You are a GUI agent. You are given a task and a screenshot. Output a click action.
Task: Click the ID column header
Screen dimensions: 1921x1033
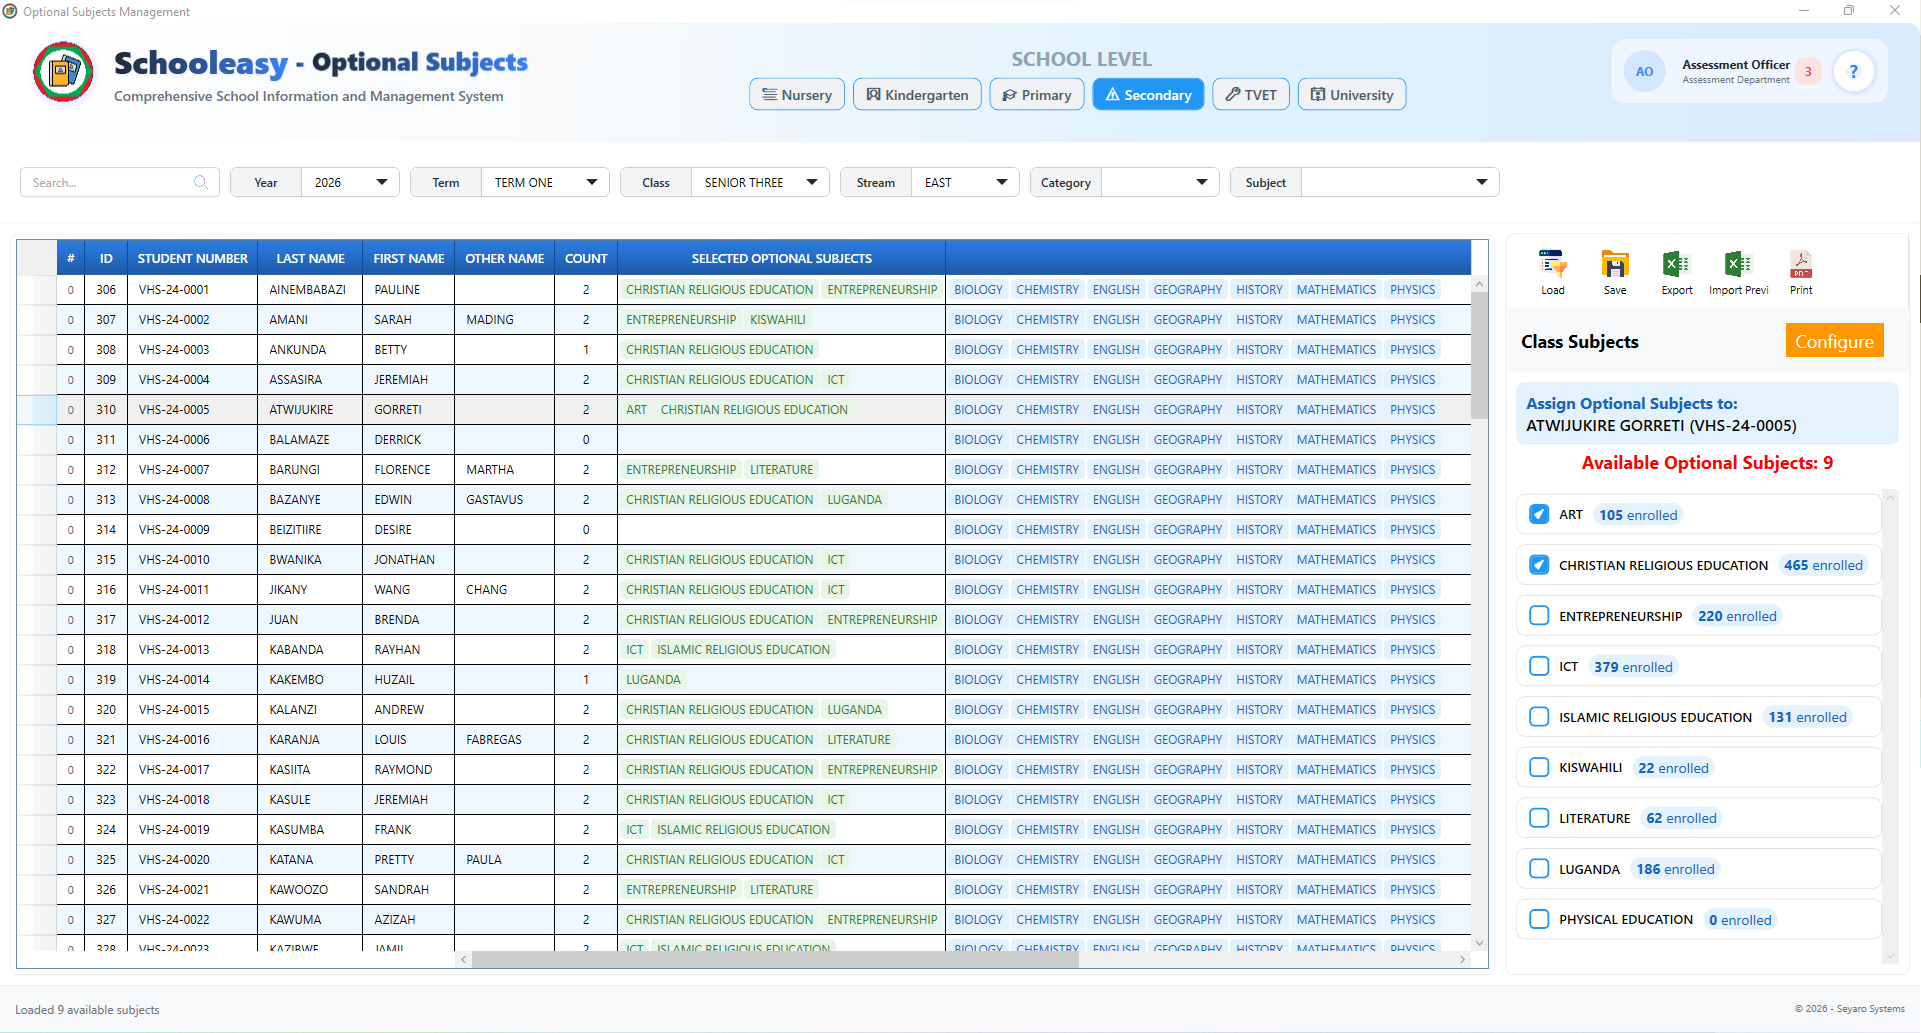click(x=106, y=258)
